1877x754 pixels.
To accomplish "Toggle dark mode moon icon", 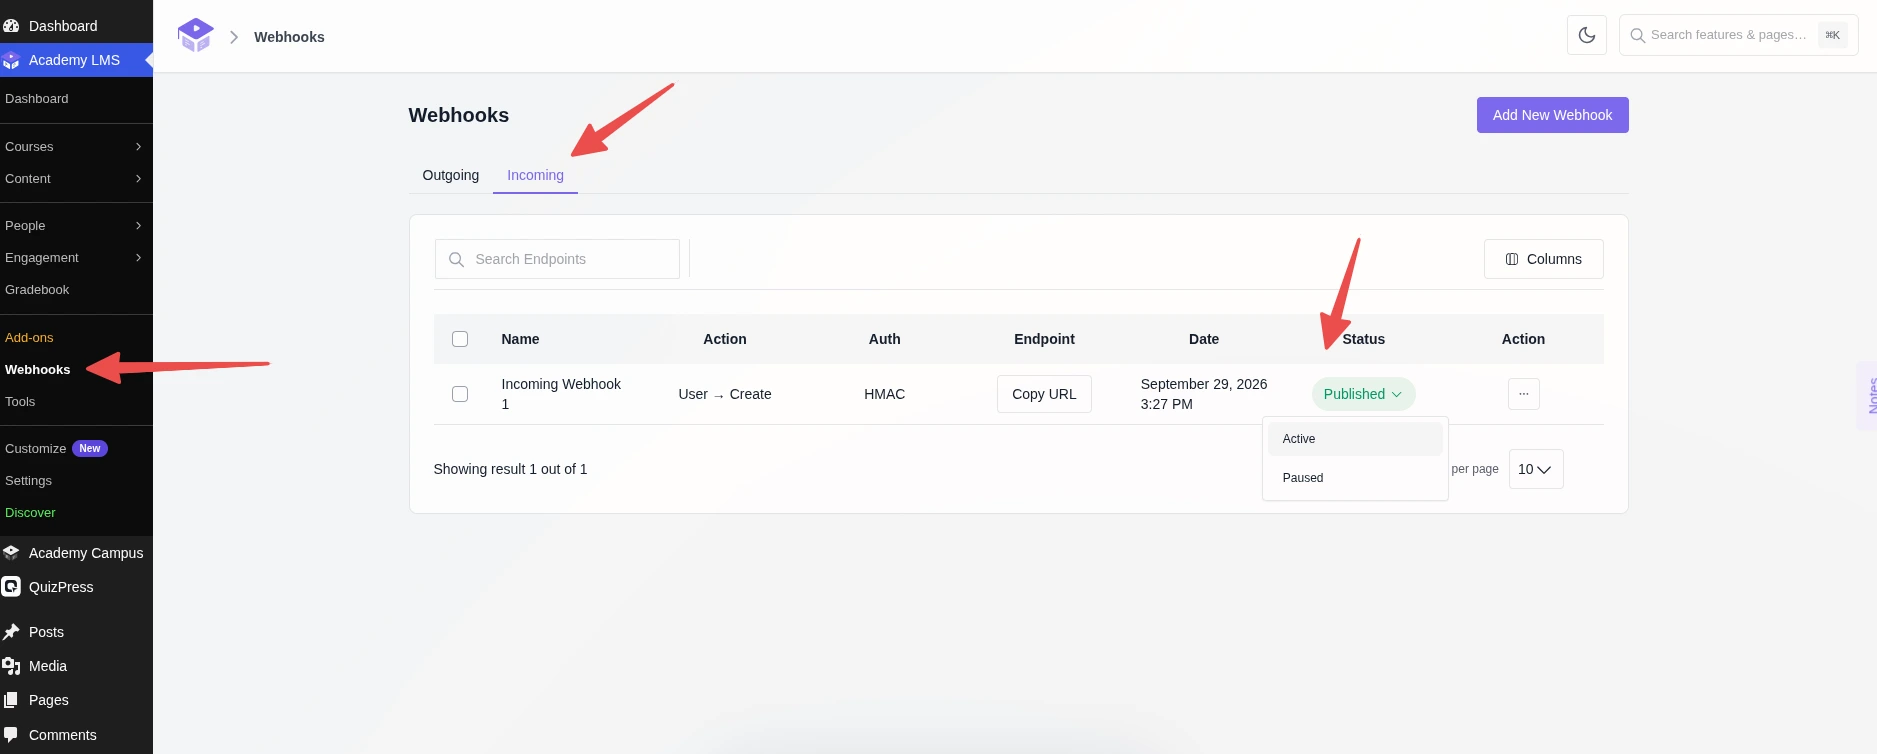I will pyautogui.click(x=1587, y=35).
